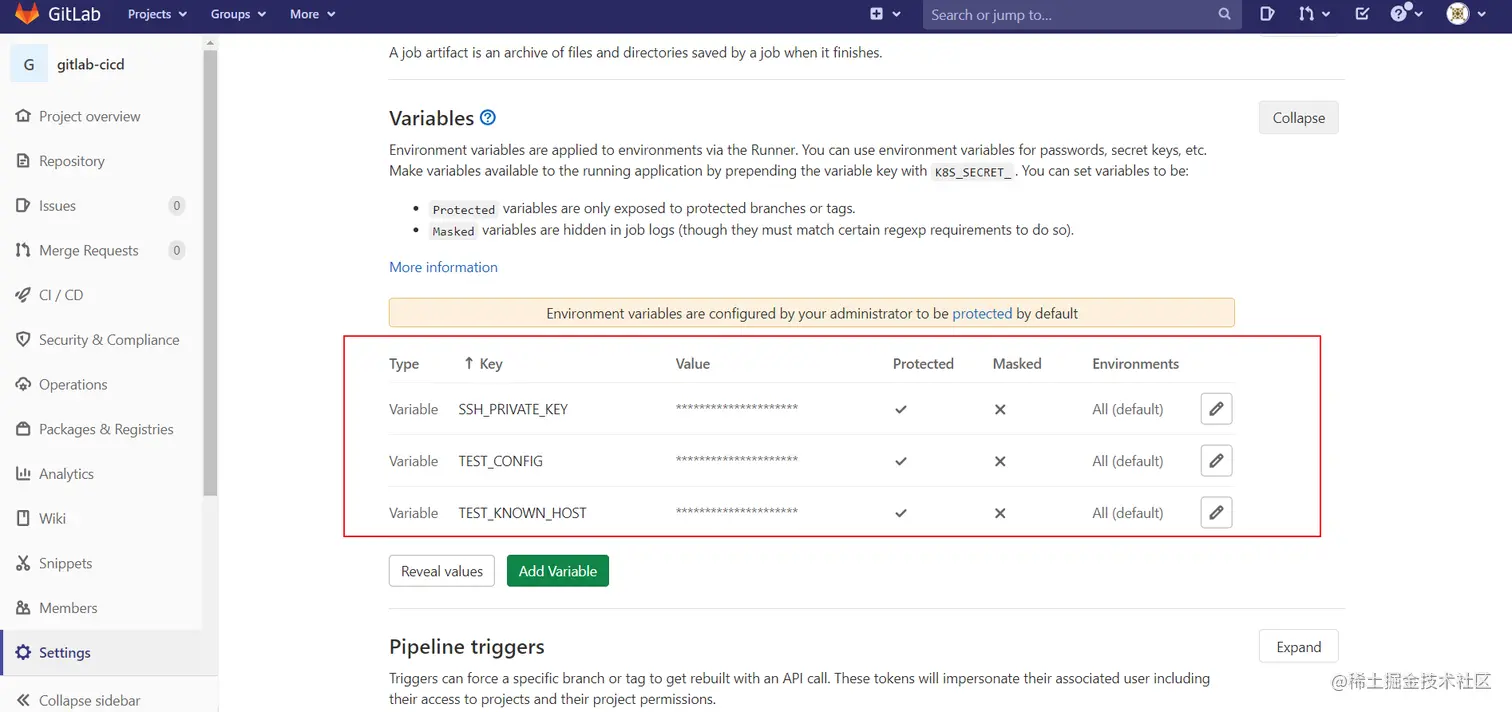The image size is (1512, 712).
Task: Open the Projects dropdown menu
Action: [156, 14]
